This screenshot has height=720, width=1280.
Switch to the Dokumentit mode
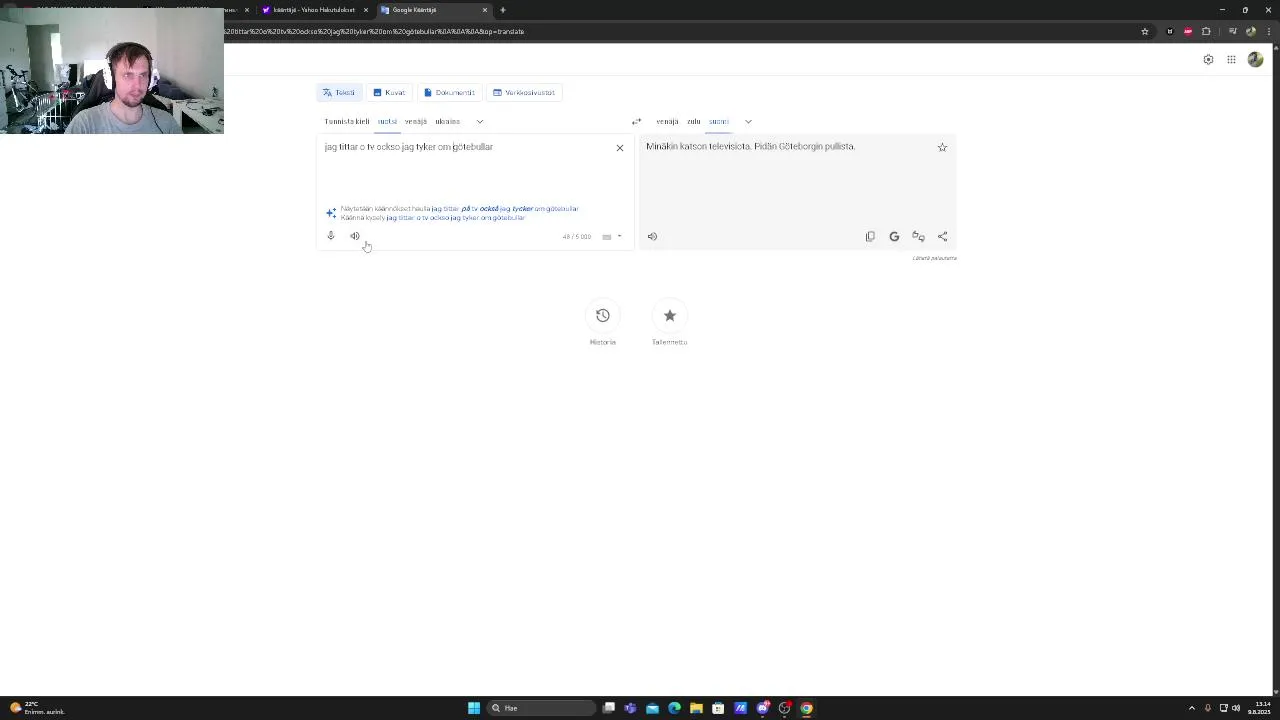pos(449,93)
